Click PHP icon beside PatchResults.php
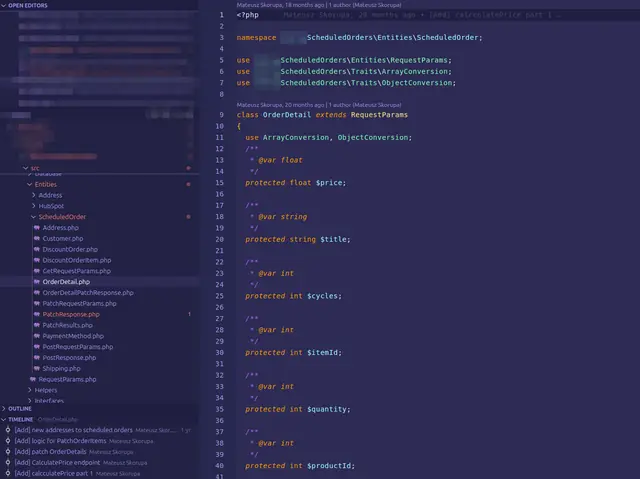 [x=37, y=325]
